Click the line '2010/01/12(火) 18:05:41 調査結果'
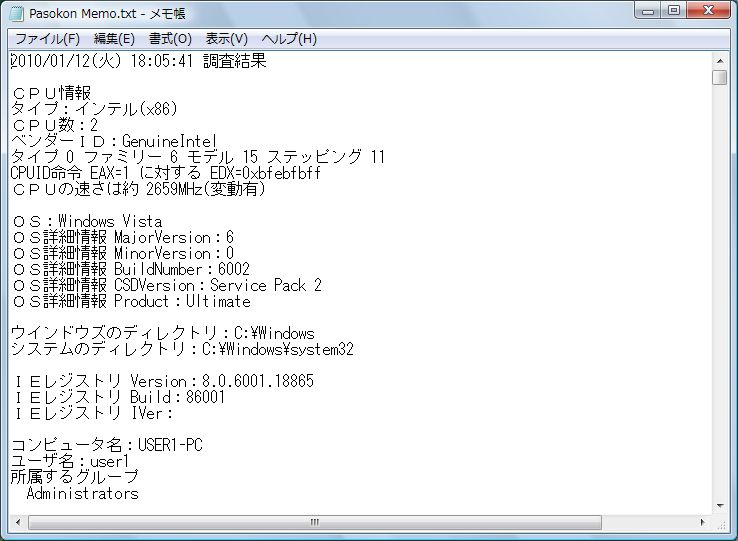 click(x=138, y=61)
